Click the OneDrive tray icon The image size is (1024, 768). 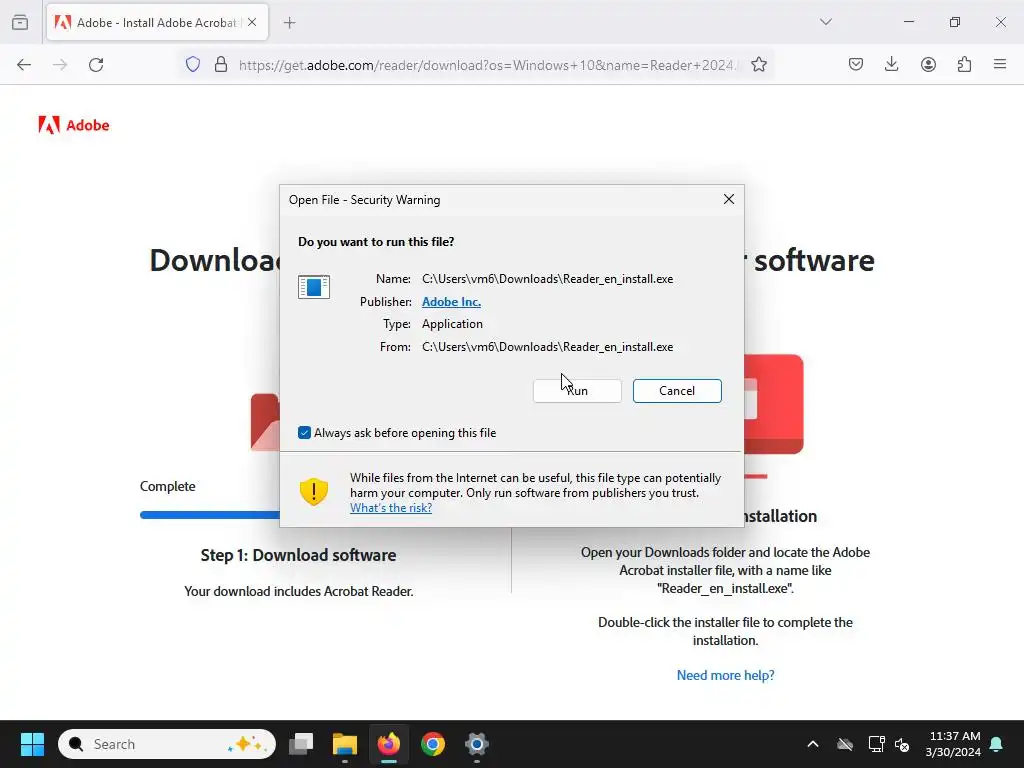coord(845,744)
